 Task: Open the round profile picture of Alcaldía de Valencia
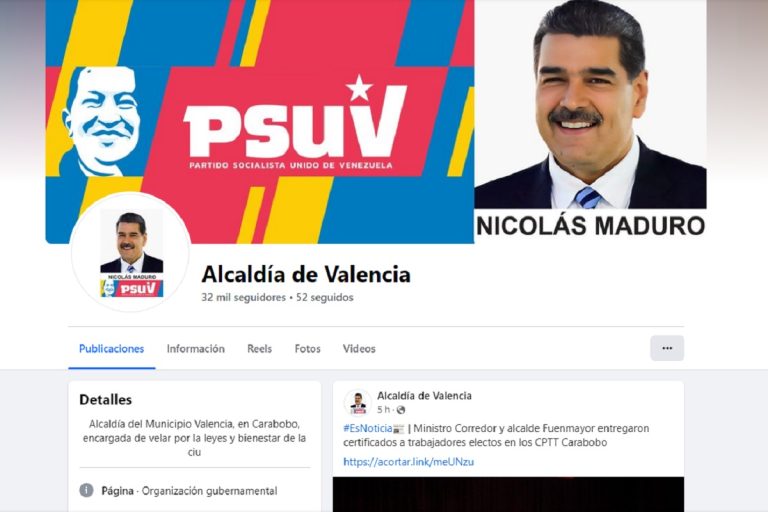click(x=130, y=253)
